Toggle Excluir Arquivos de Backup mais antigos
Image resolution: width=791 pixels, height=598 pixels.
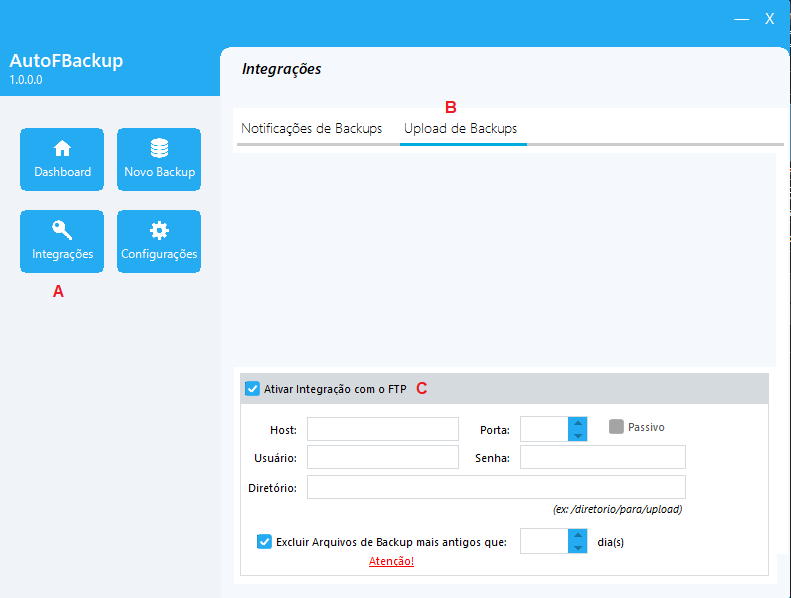(264, 542)
